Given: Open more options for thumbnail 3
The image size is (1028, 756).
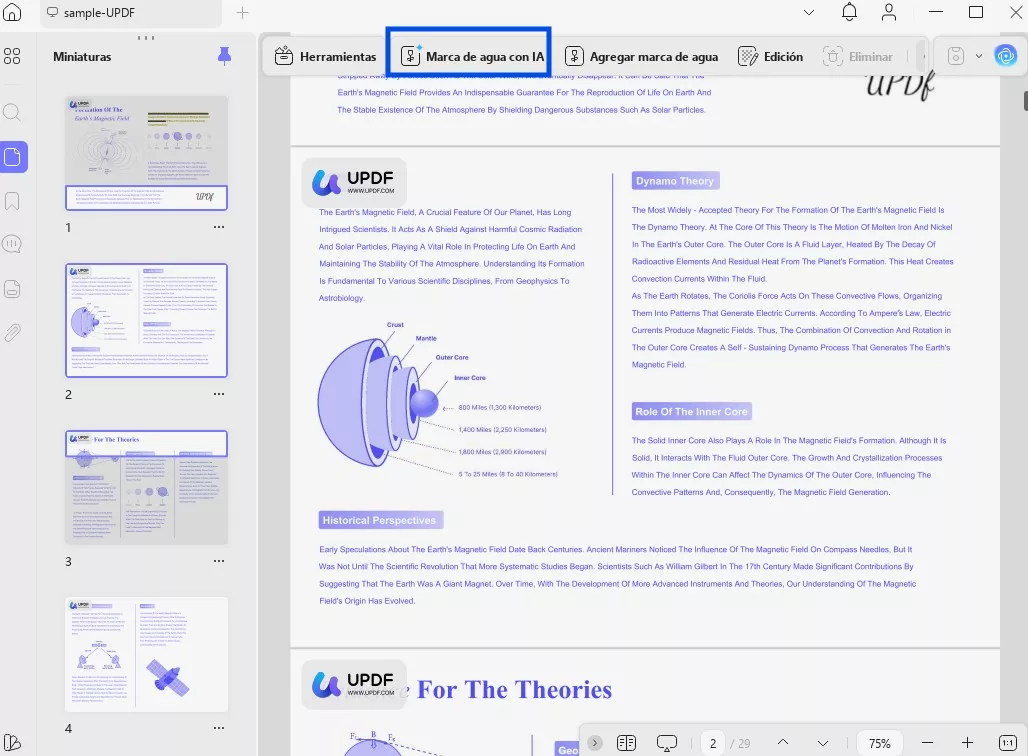Looking at the screenshot, I should 219,561.
